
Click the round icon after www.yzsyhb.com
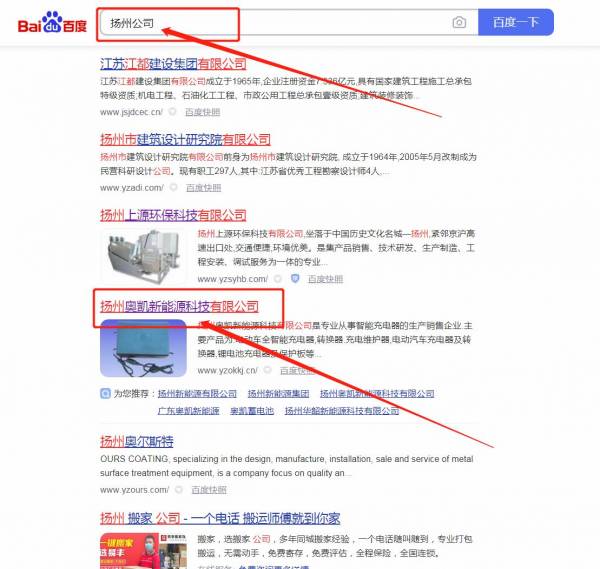pos(278,279)
